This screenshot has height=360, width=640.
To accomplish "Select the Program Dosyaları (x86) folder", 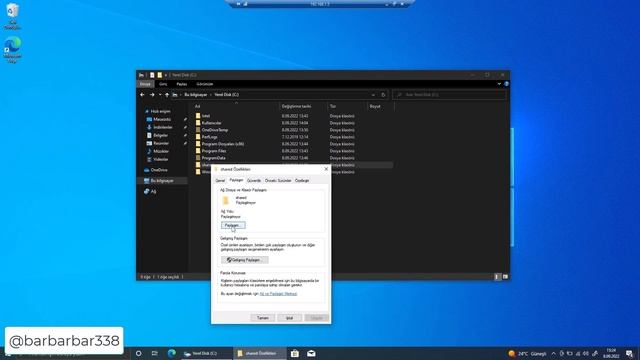I will pyautogui.click(x=222, y=144).
